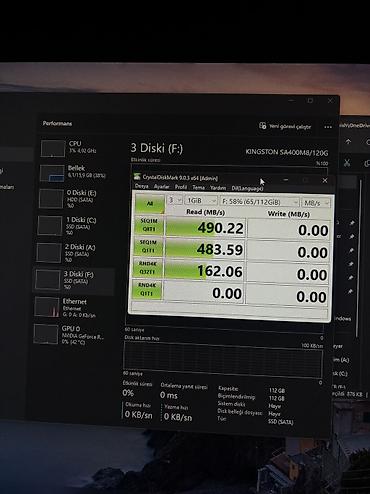Select the RND4K Q32T1 write 0.00 cell
The height and width of the screenshot is (494, 370).
(287, 274)
